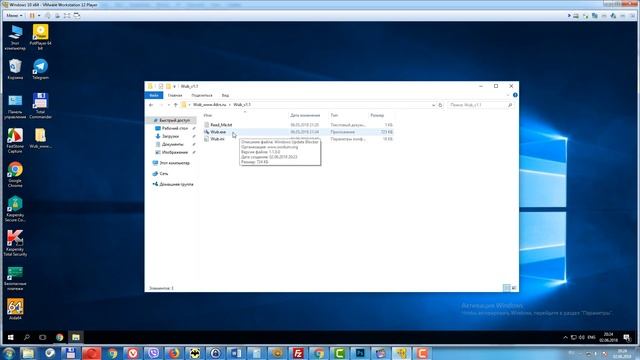Click the host Firefox taskbar icon
Viewport: 640px width, 360px height.
(174, 353)
